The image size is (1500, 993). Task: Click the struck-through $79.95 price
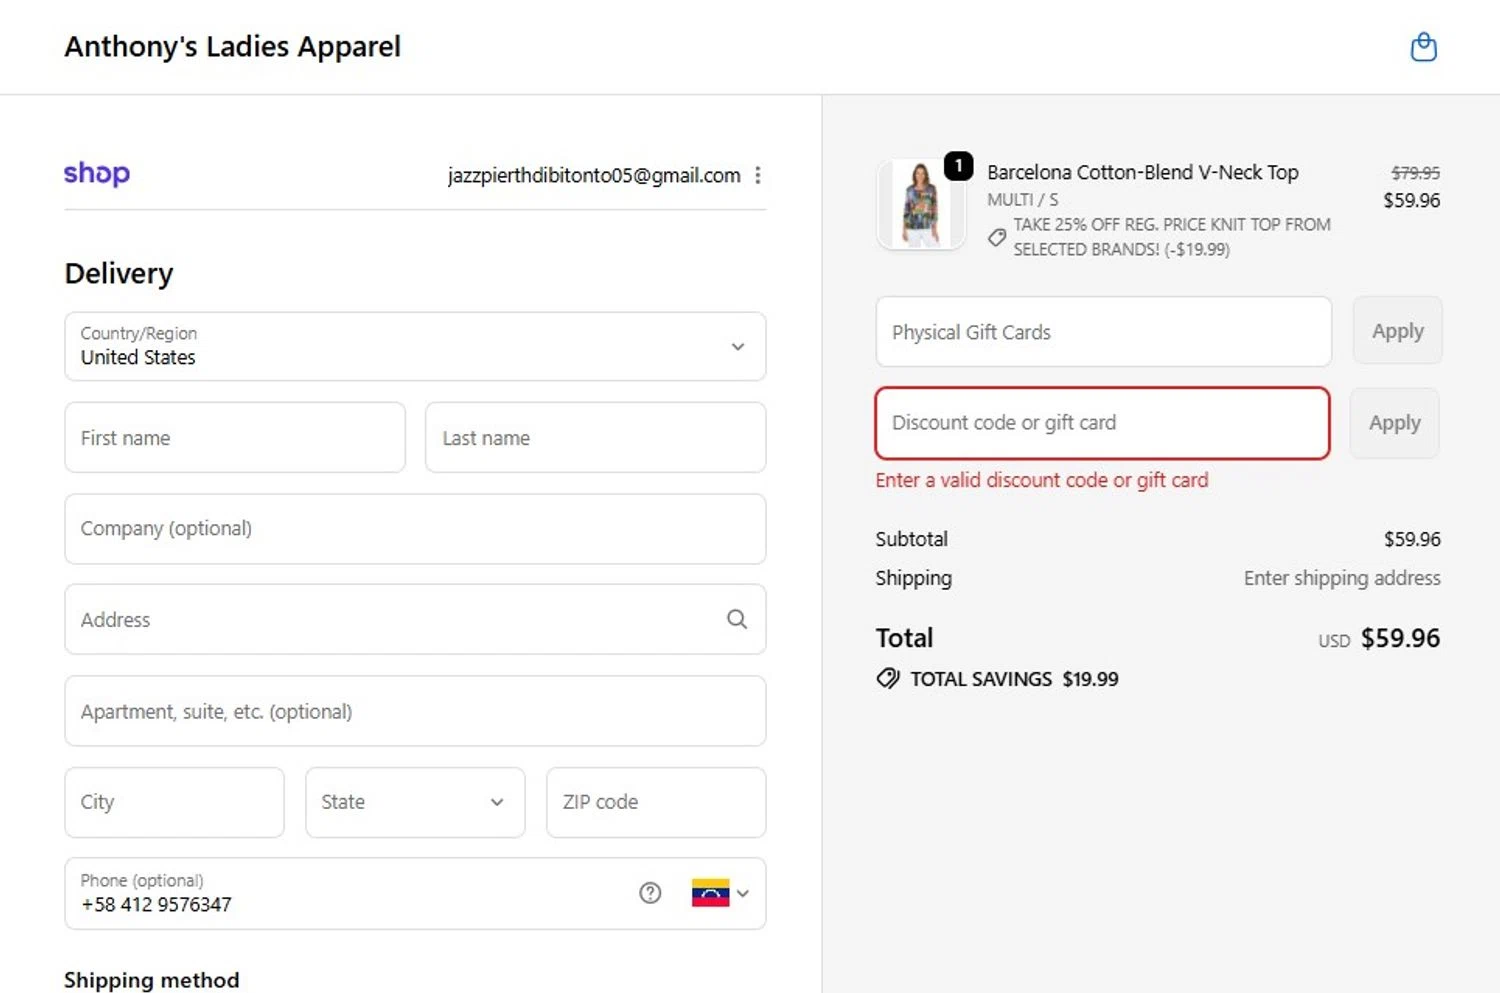pyautogui.click(x=1415, y=173)
